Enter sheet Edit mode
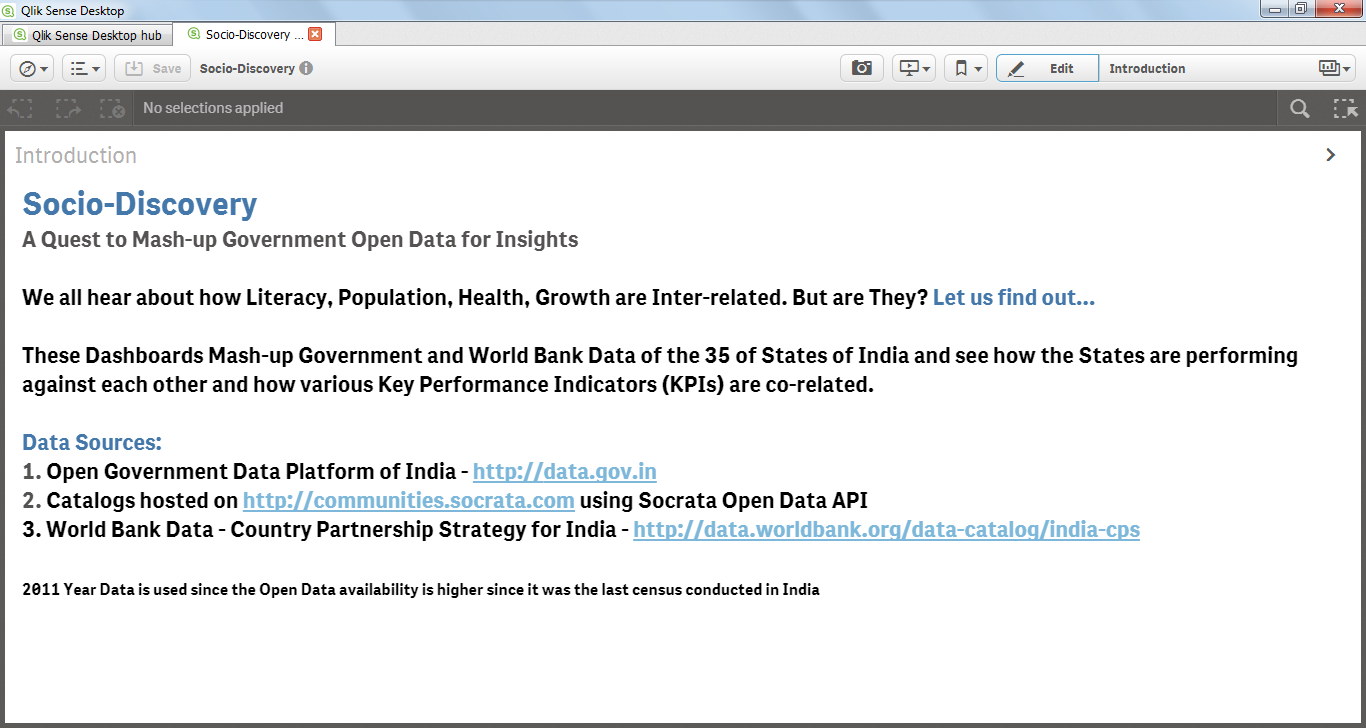 click(x=1047, y=68)
